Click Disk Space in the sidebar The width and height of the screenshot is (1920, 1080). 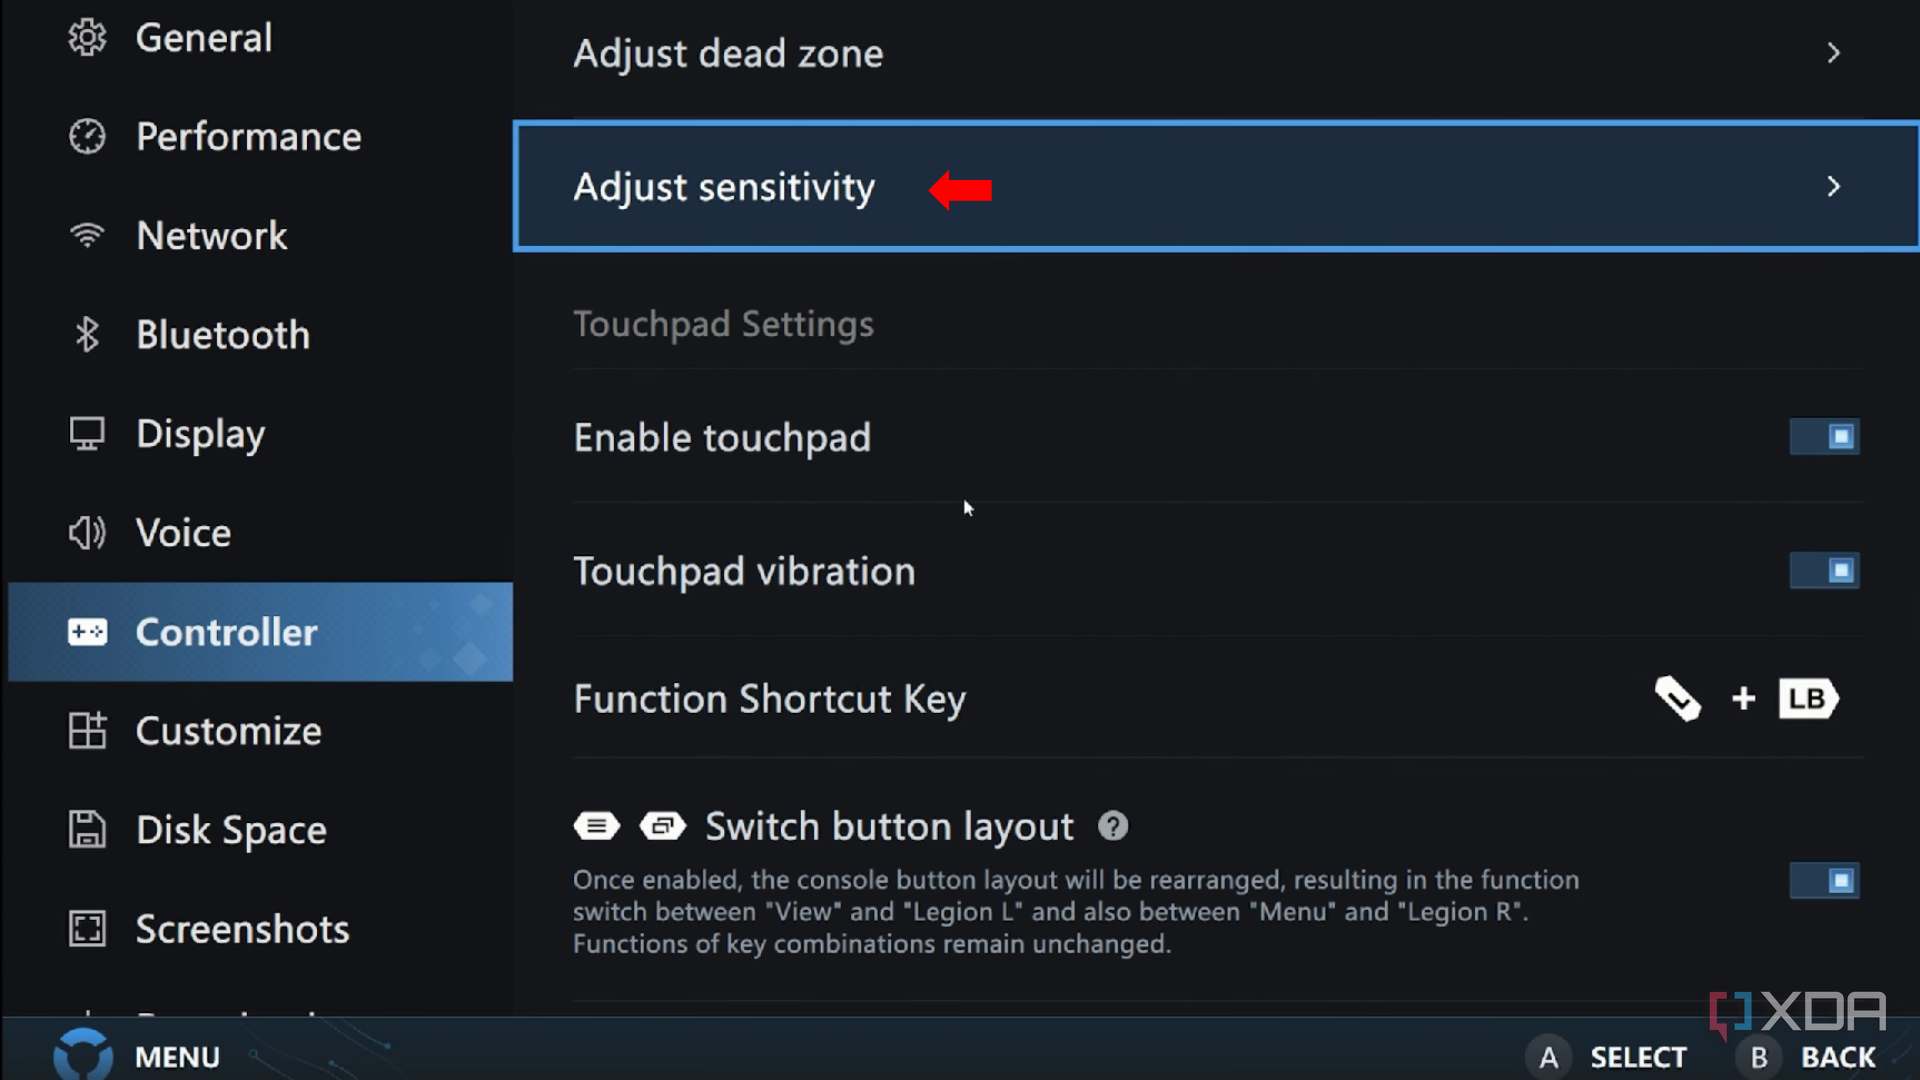(230, 829)
